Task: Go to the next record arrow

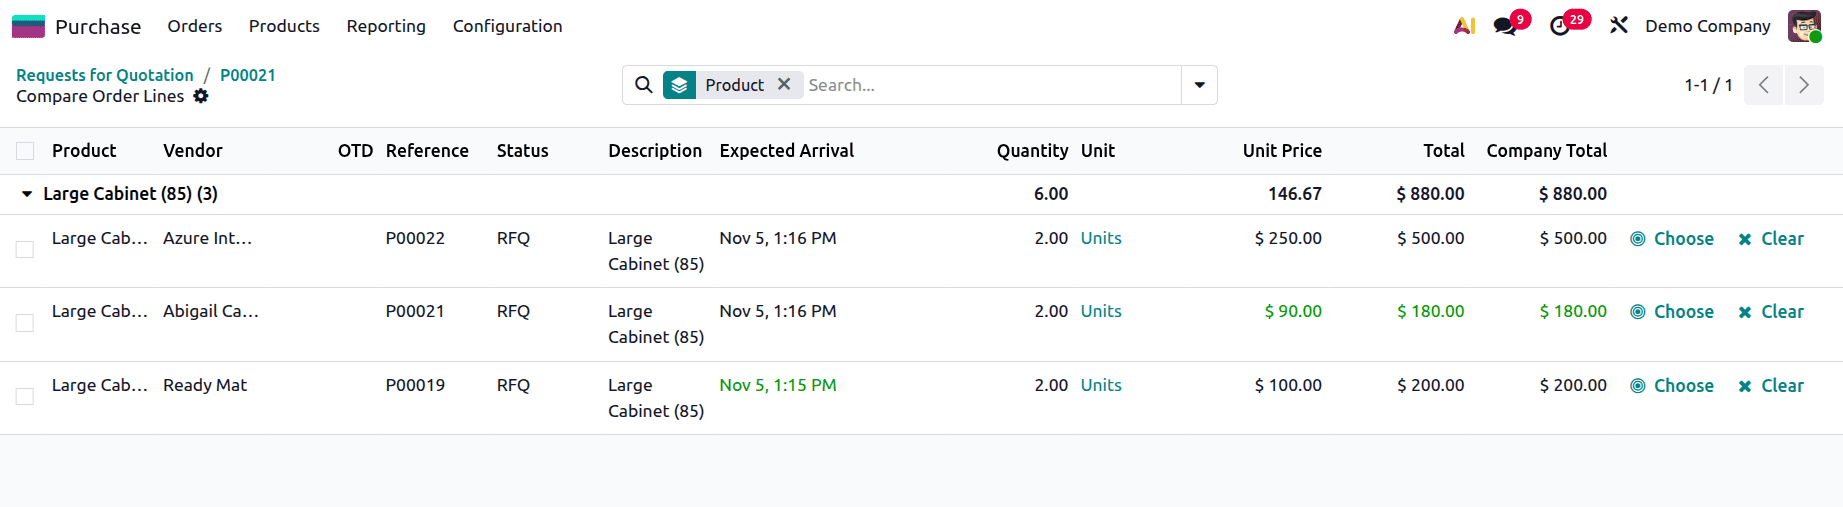Action: [1804, 85]
